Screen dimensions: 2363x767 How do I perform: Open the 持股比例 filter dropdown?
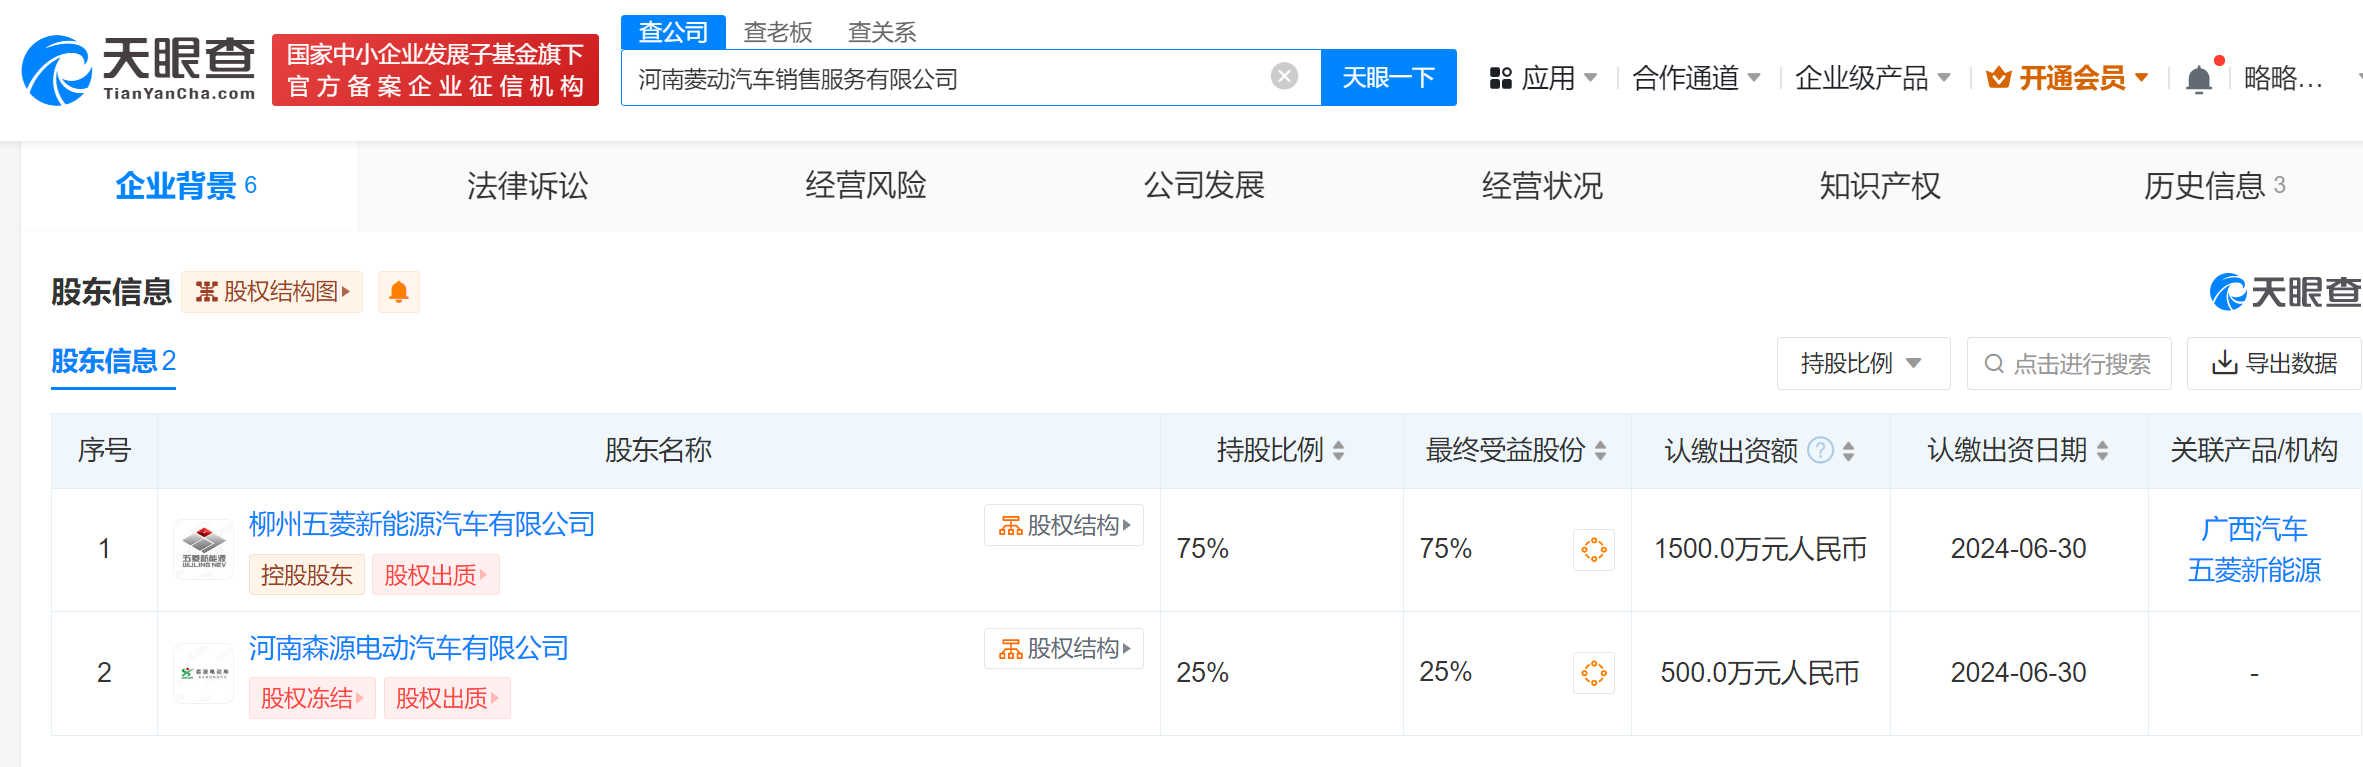pyautogui.click(x=1862, y=363)
